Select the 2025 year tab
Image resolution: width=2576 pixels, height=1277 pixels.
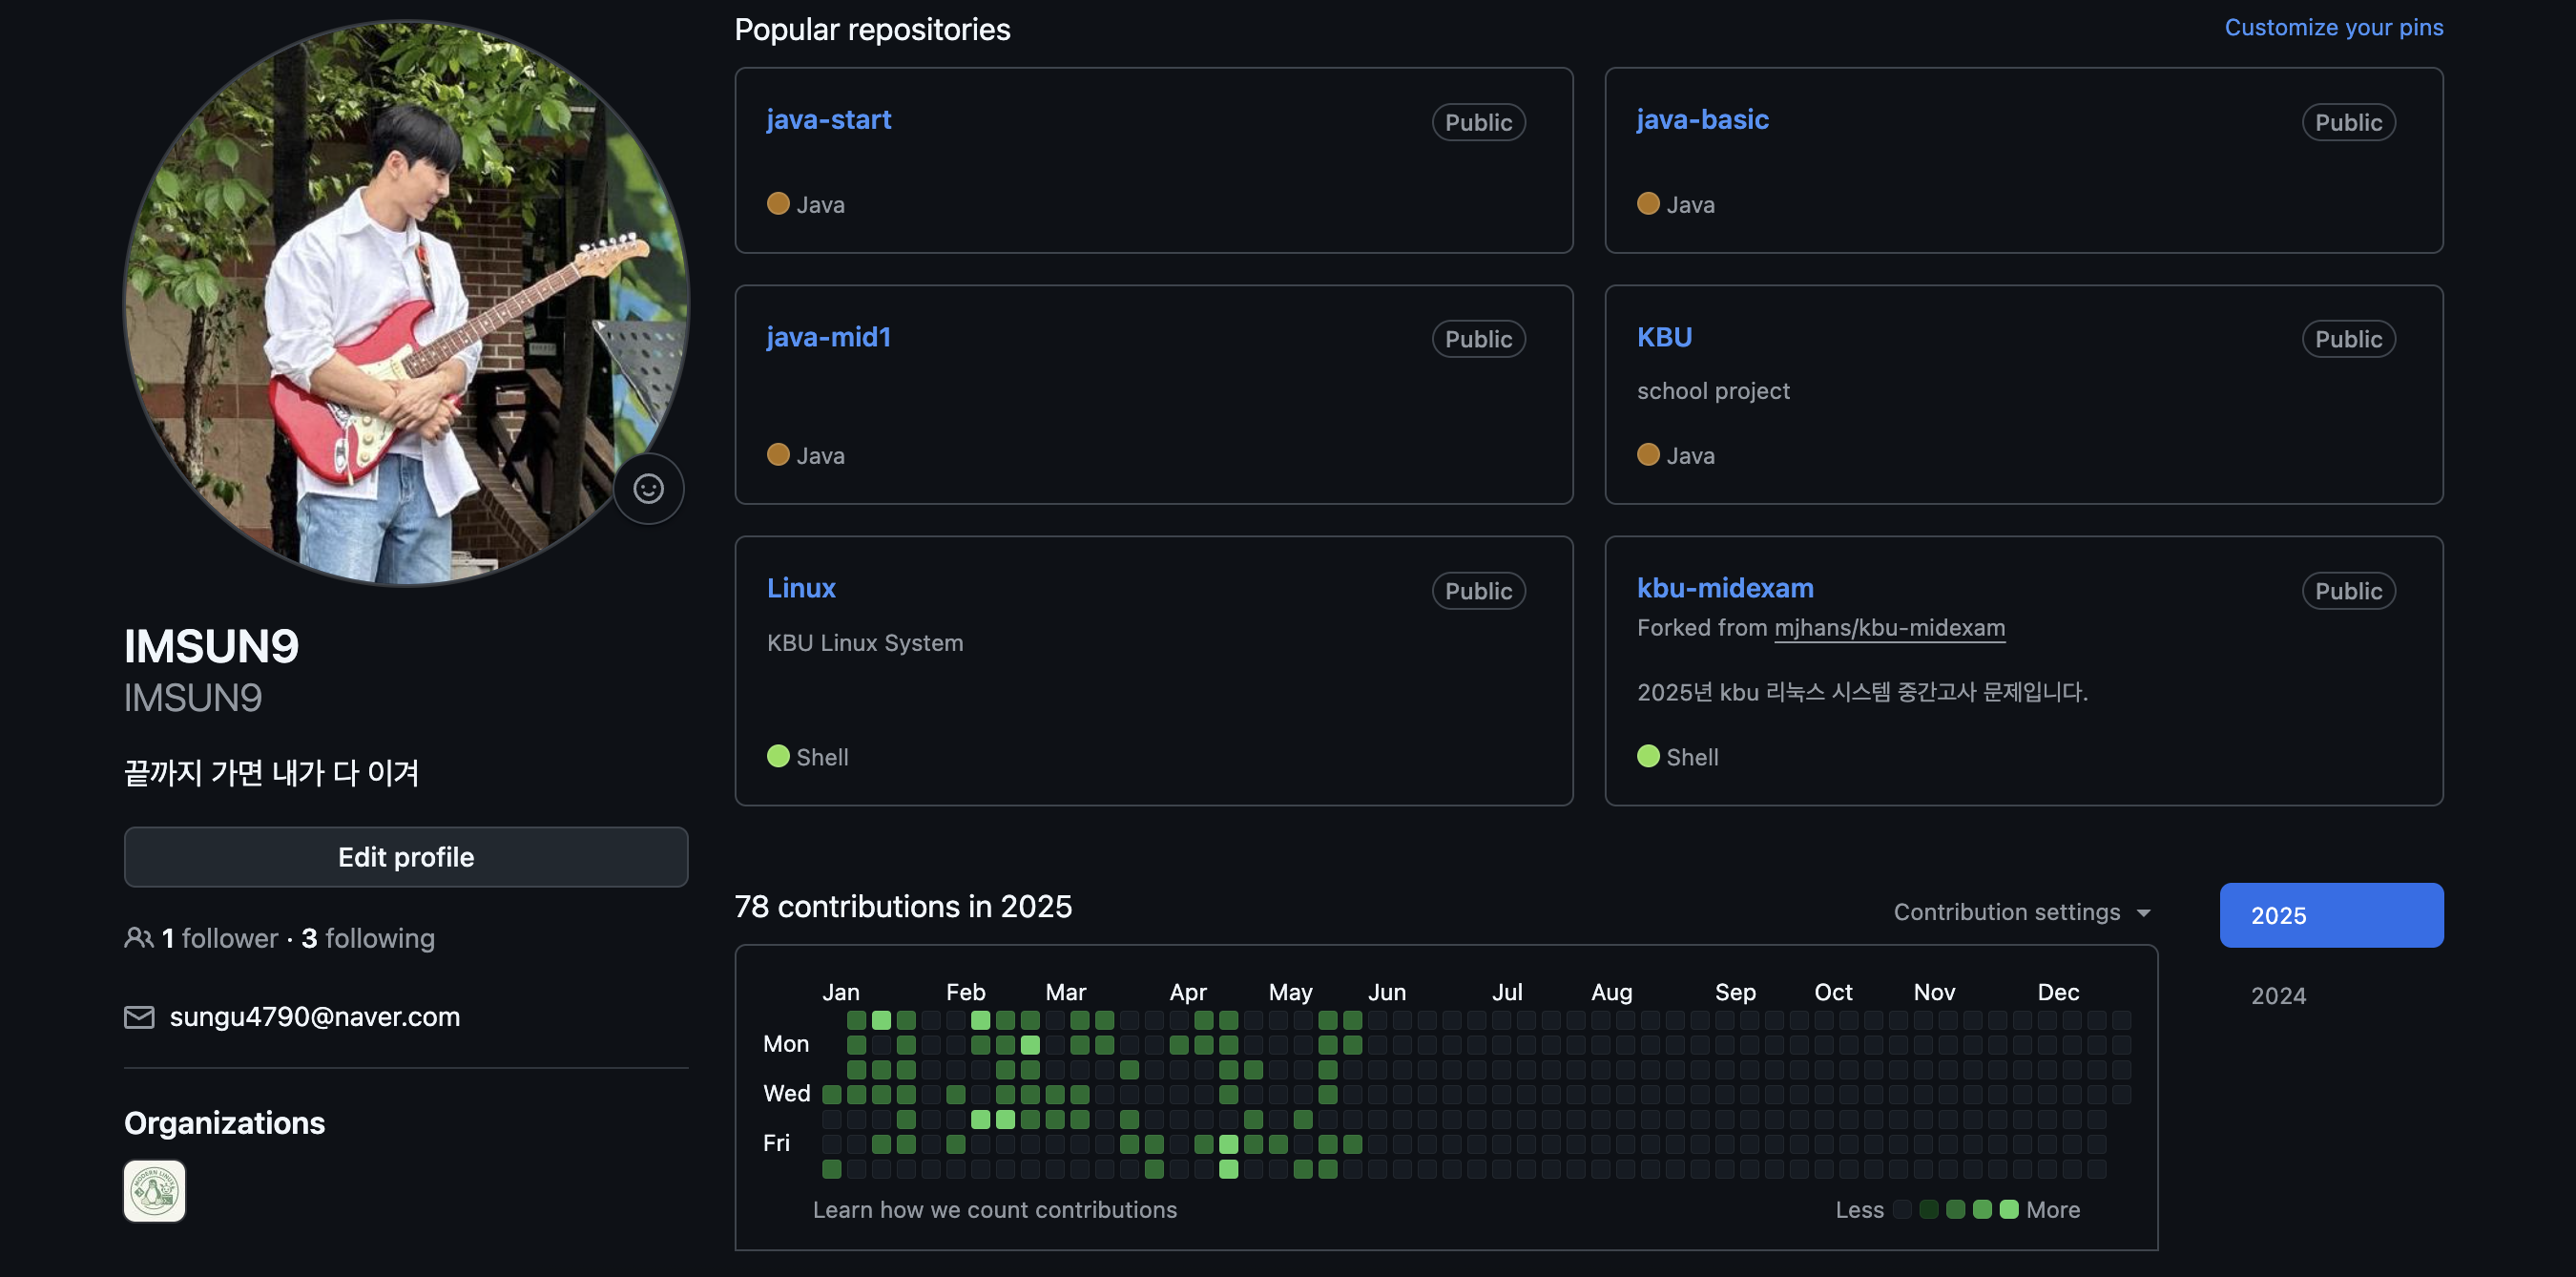[2330, 915]
